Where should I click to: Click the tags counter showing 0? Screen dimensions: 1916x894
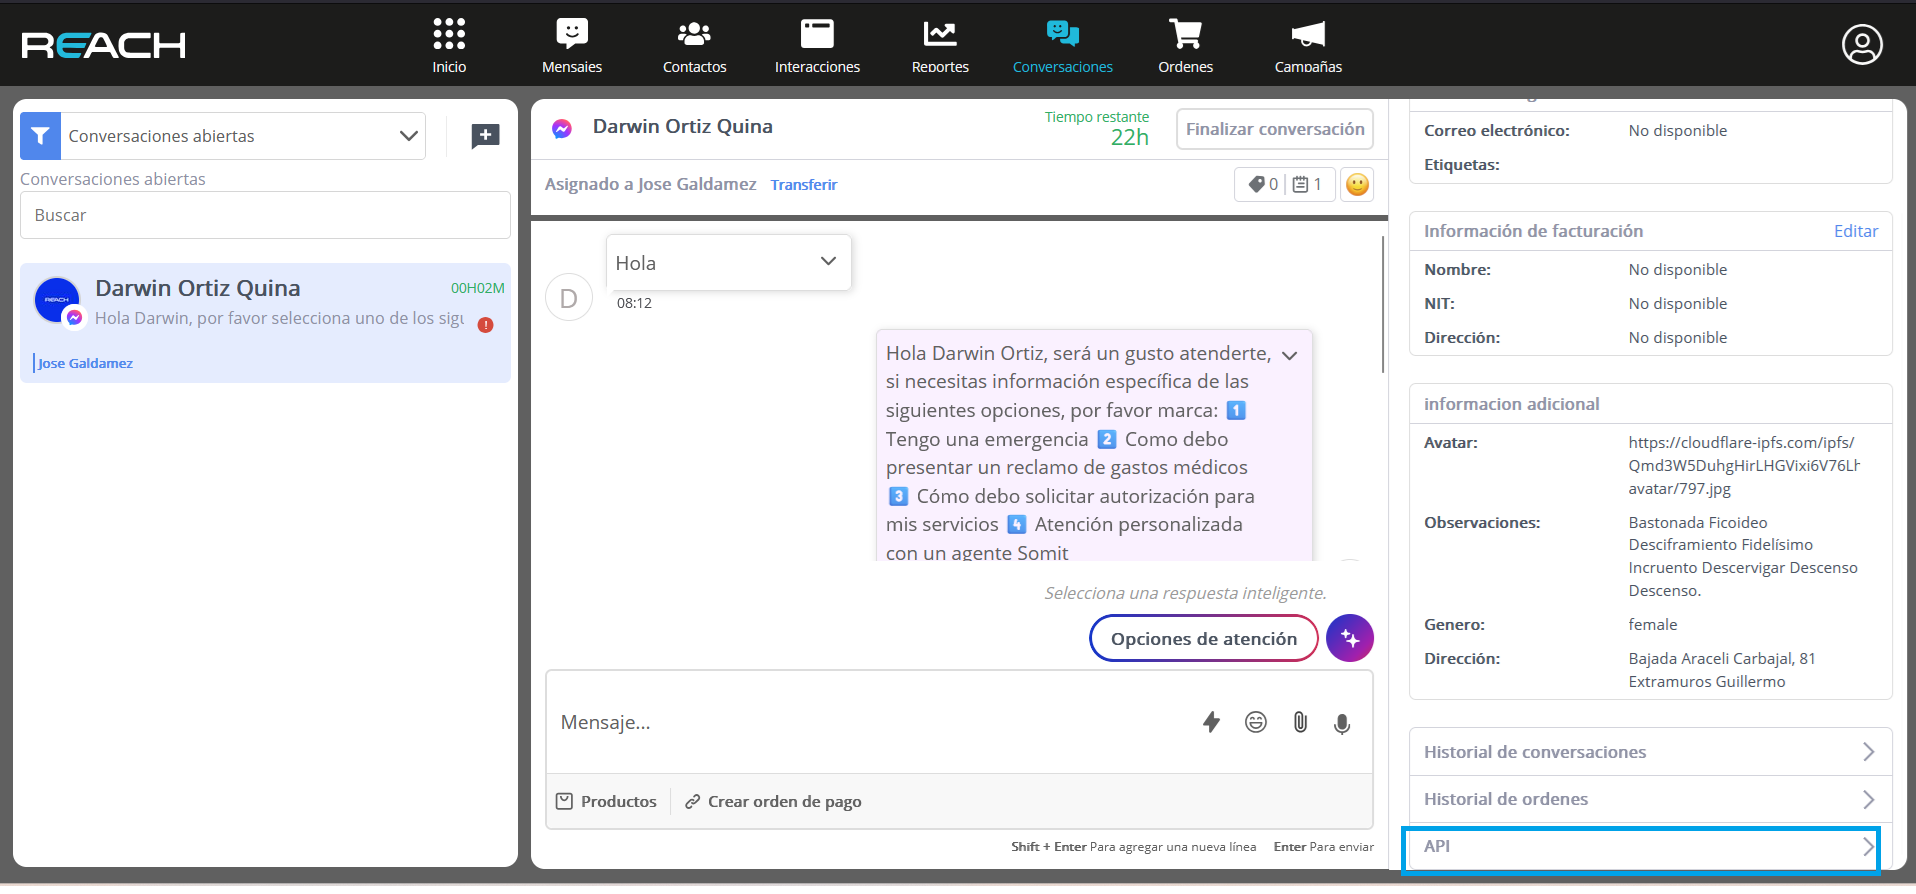click(1263, 184)
